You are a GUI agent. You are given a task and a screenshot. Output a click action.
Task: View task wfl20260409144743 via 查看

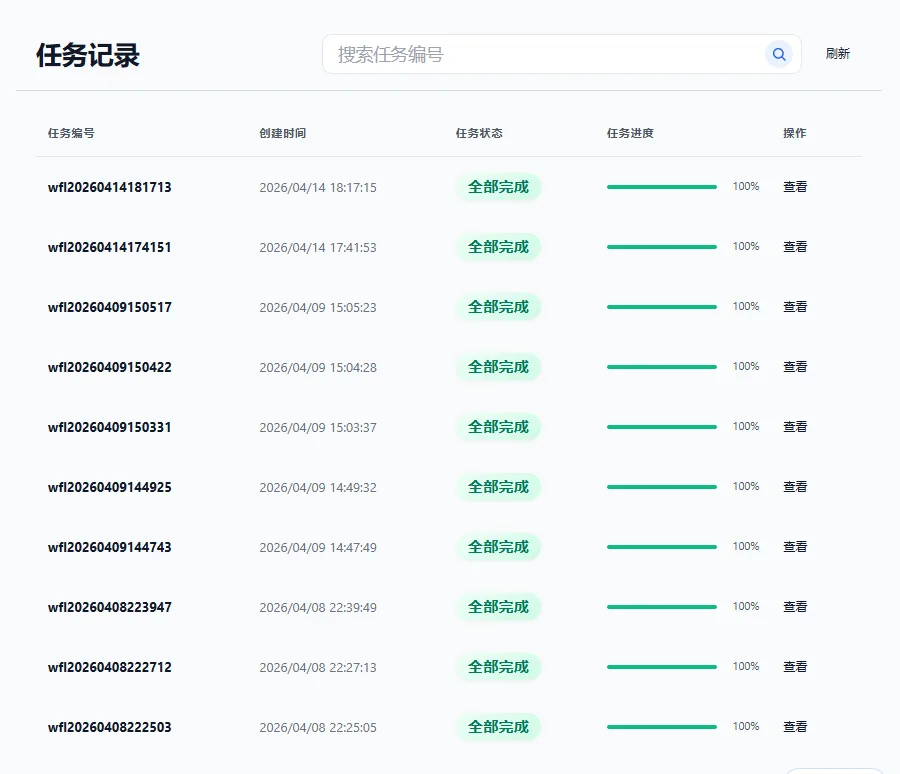[x=795, y=547]
